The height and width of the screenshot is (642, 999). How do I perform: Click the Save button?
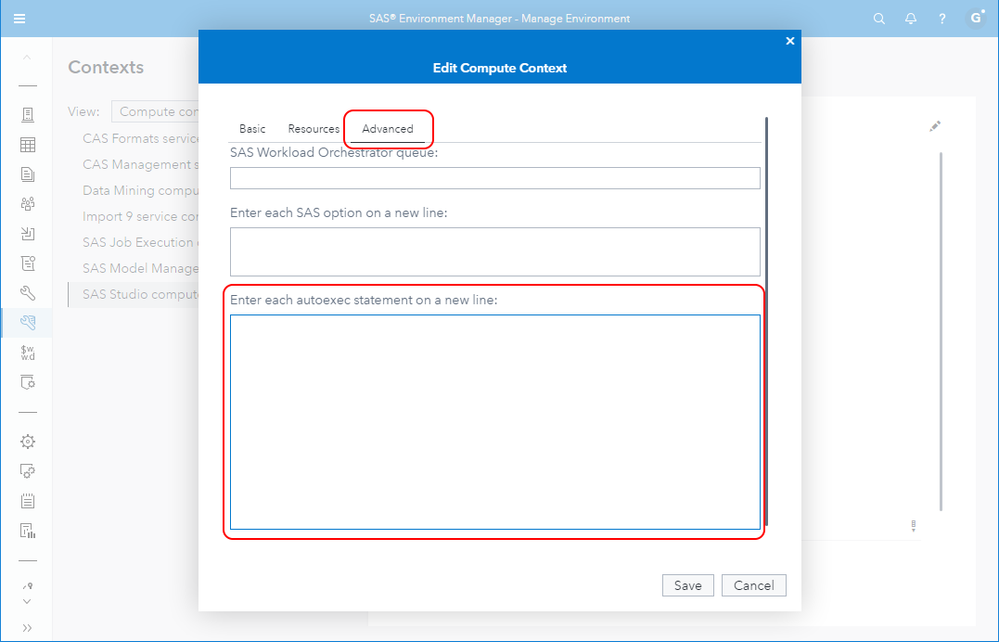pos(687,585)
